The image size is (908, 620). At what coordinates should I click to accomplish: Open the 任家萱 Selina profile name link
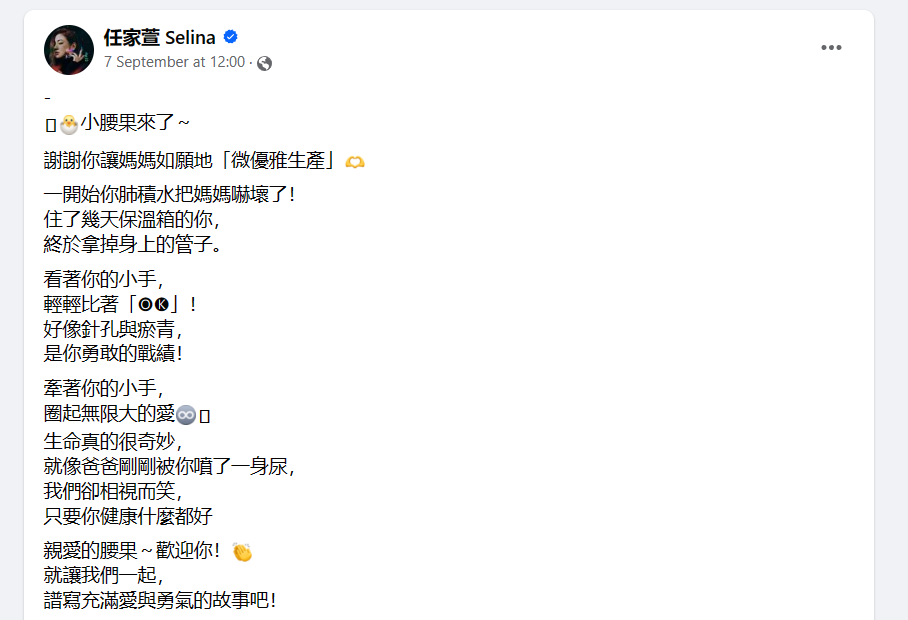(x=159, y=38)
